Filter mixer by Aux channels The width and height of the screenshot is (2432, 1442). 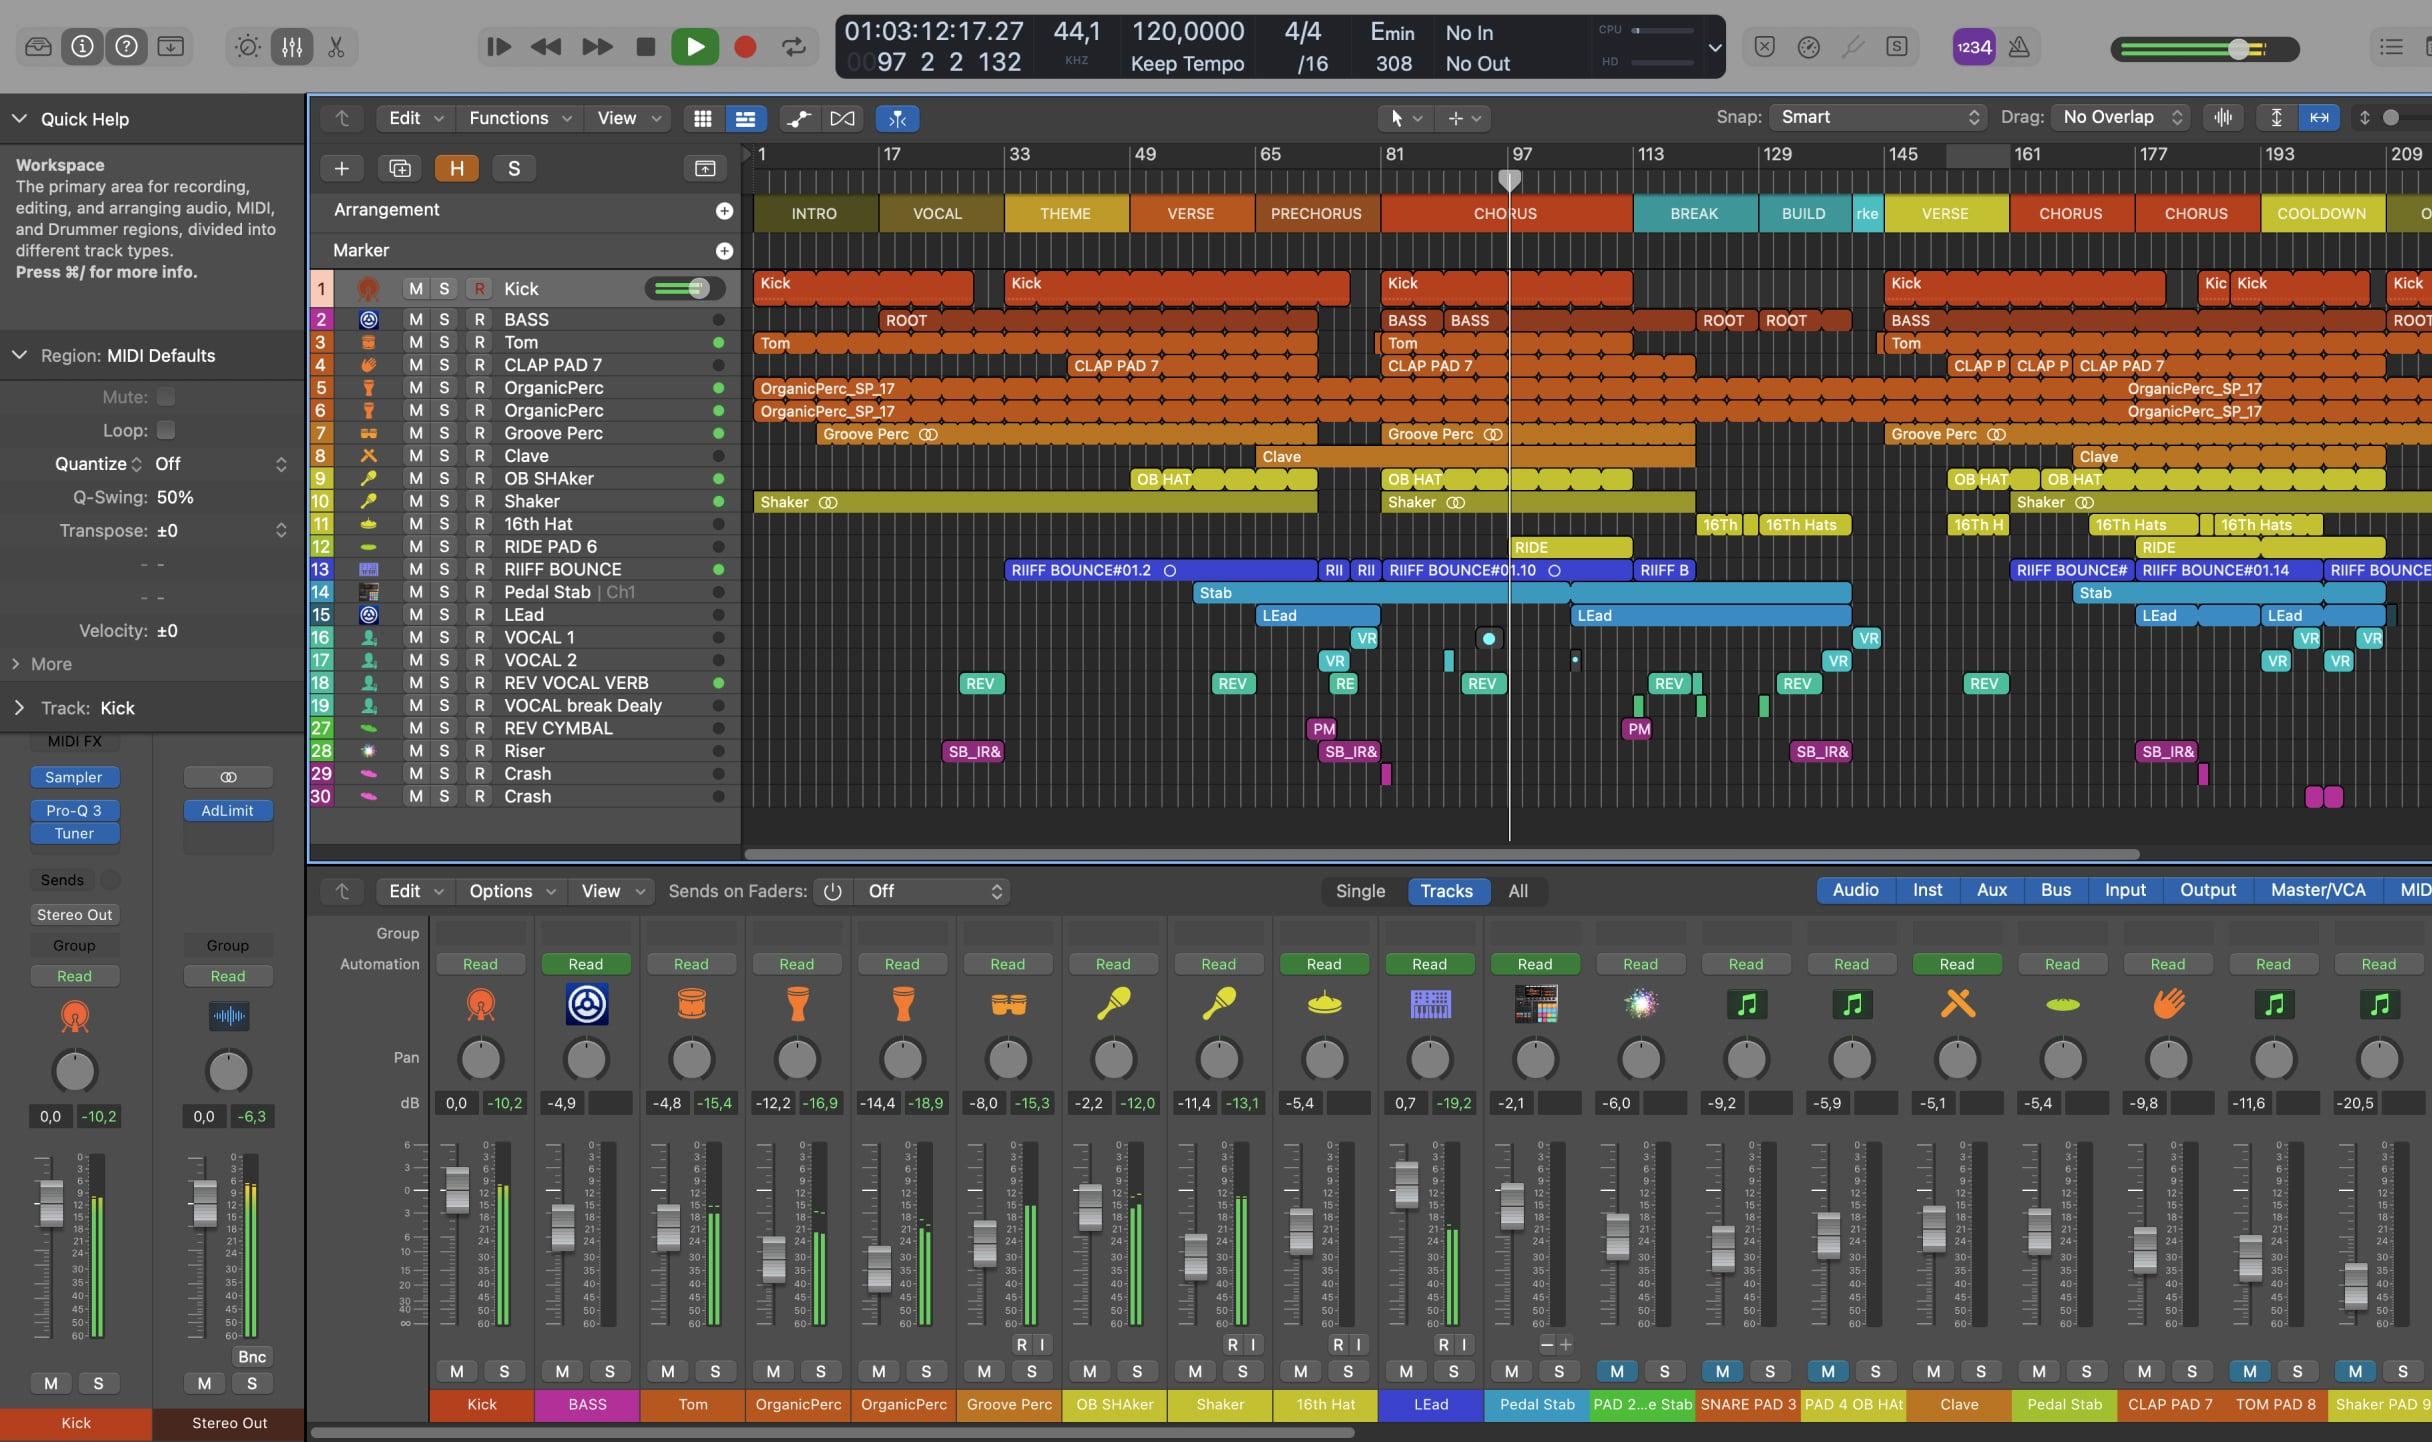click(x=1991, y=890)
